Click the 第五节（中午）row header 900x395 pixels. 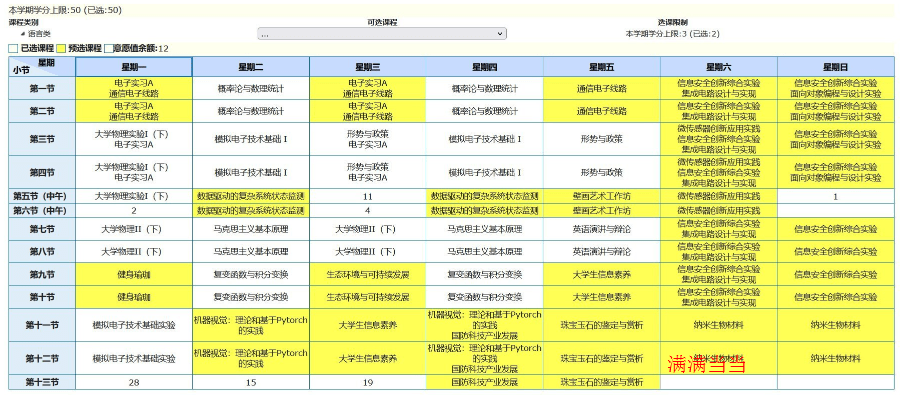tap(42, 196)
